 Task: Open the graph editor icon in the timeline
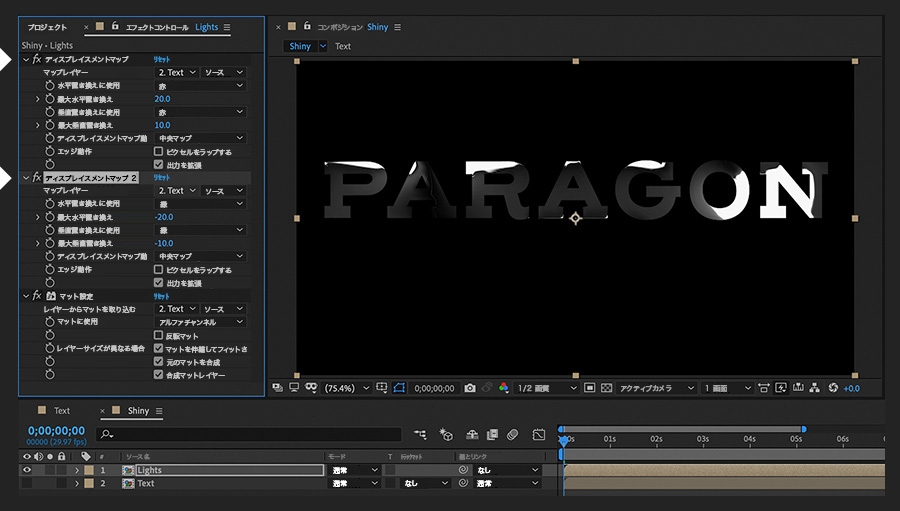(538, 435)
